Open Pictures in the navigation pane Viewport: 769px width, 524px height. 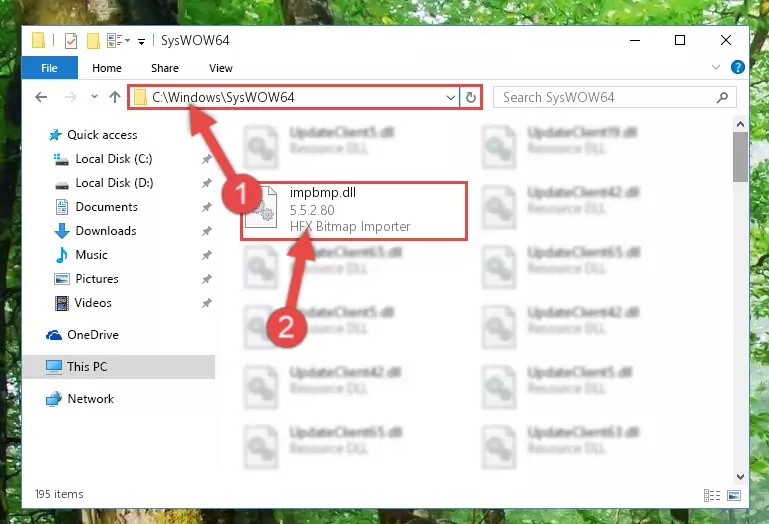tap(97, 279)
